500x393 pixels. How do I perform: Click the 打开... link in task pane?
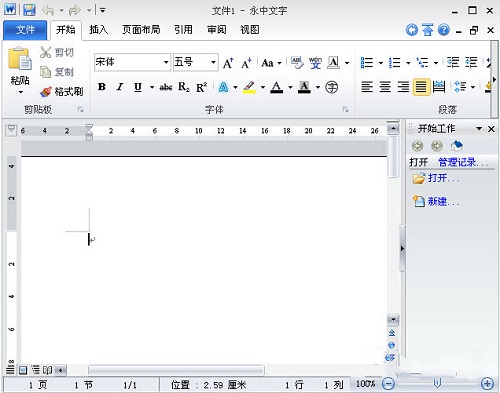(443, 178)
